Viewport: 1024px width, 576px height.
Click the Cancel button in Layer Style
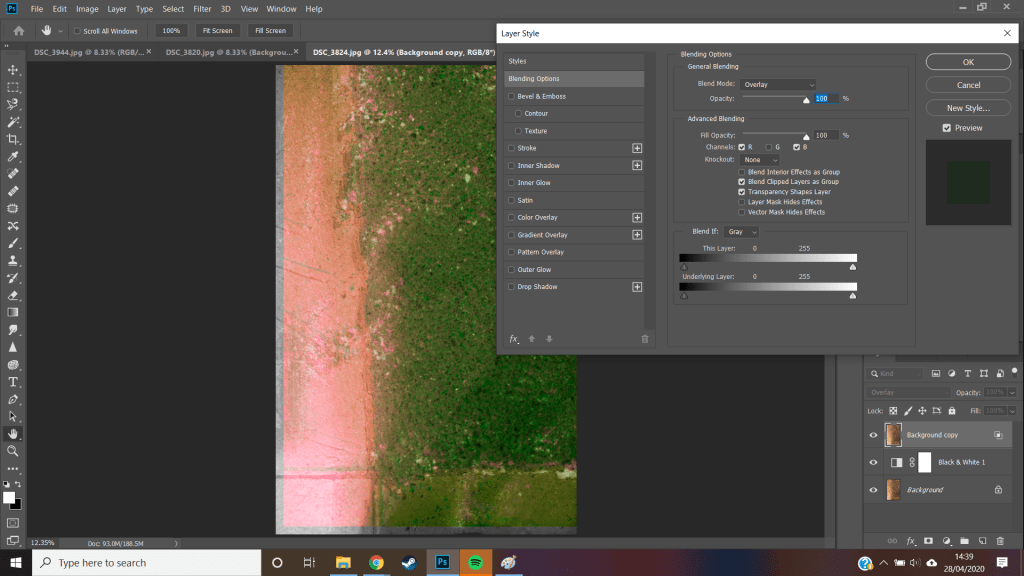click(x=967, y=85)
